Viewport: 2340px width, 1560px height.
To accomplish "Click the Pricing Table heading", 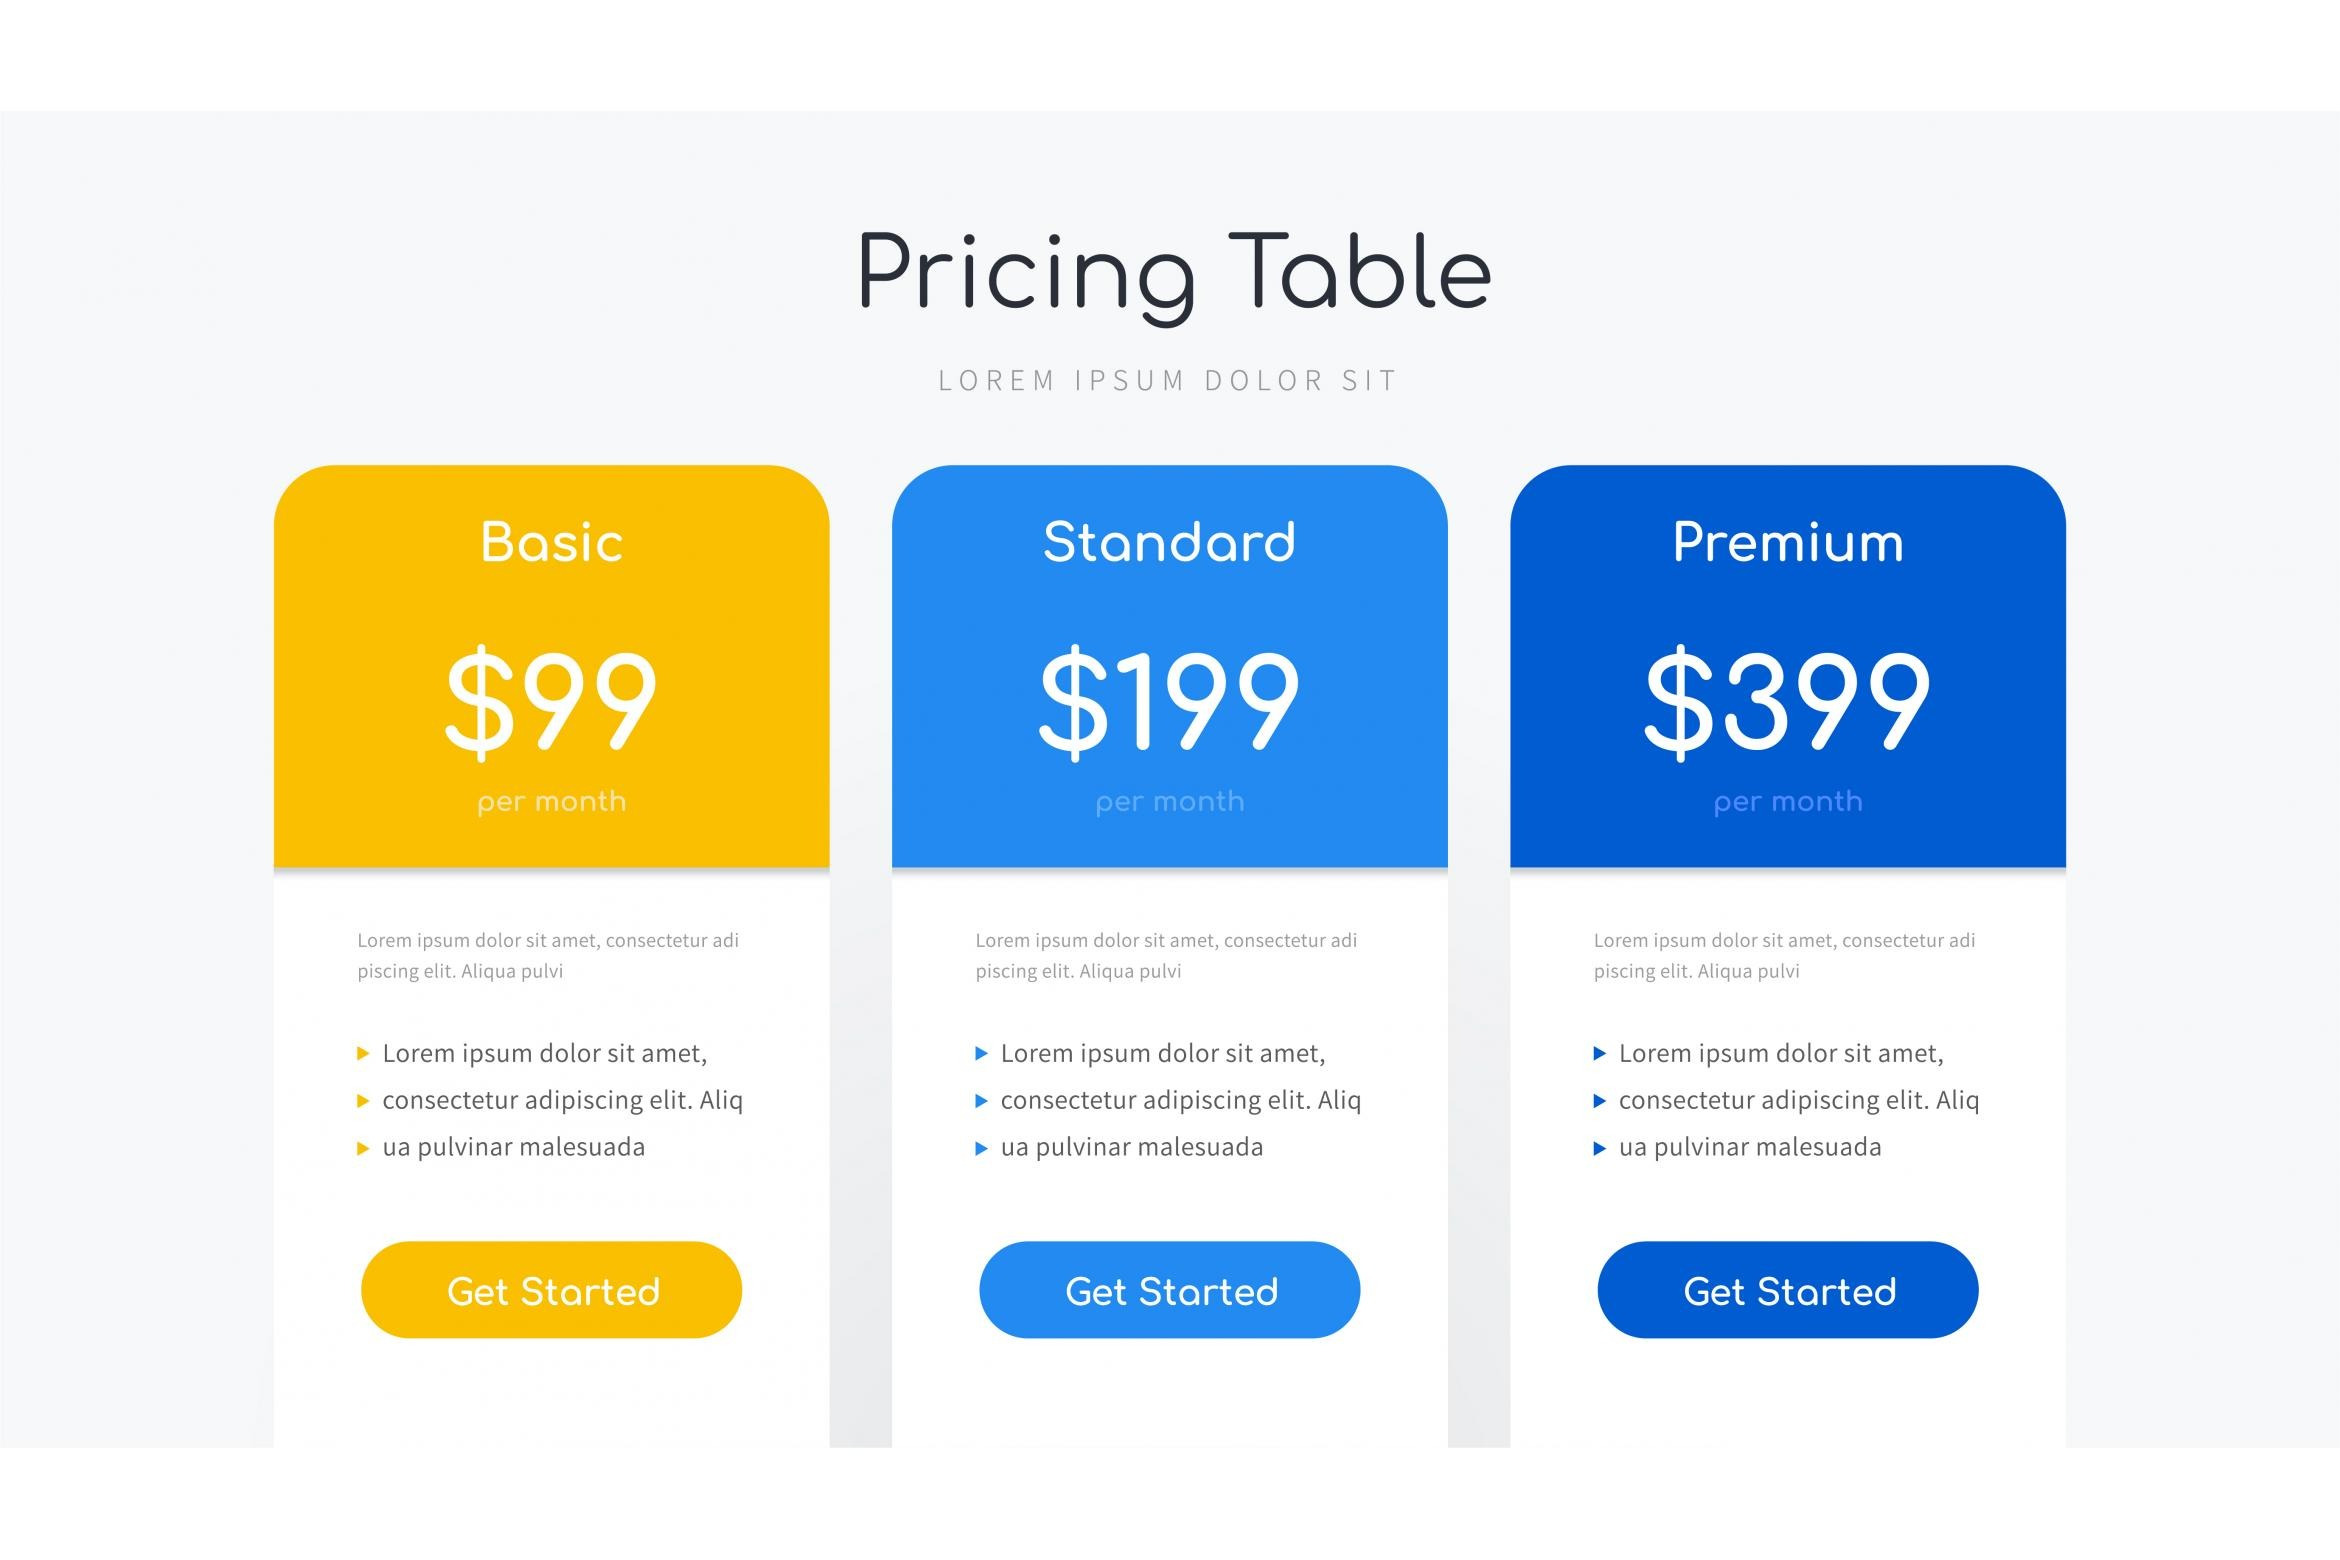I will (x=1174, y=273).
